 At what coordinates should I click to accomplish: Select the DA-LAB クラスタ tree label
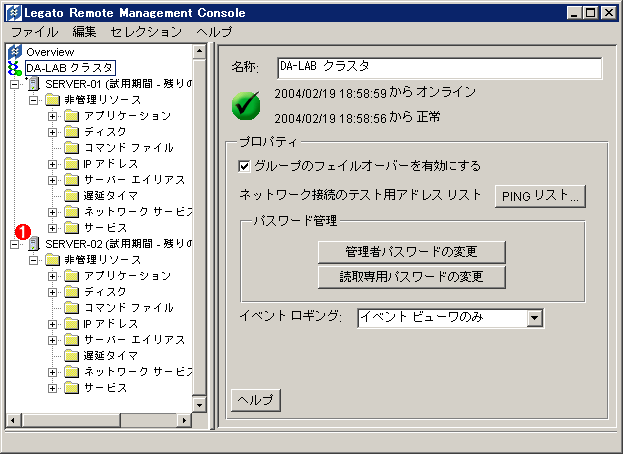[70, 68]
